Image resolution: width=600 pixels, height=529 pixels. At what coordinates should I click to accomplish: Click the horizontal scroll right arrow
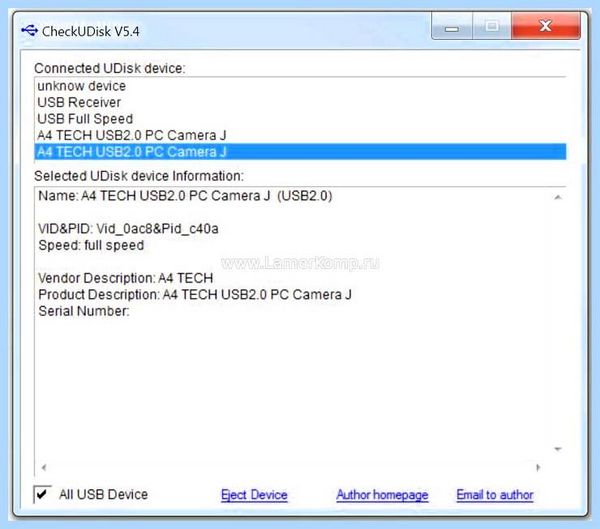(538, 467)
